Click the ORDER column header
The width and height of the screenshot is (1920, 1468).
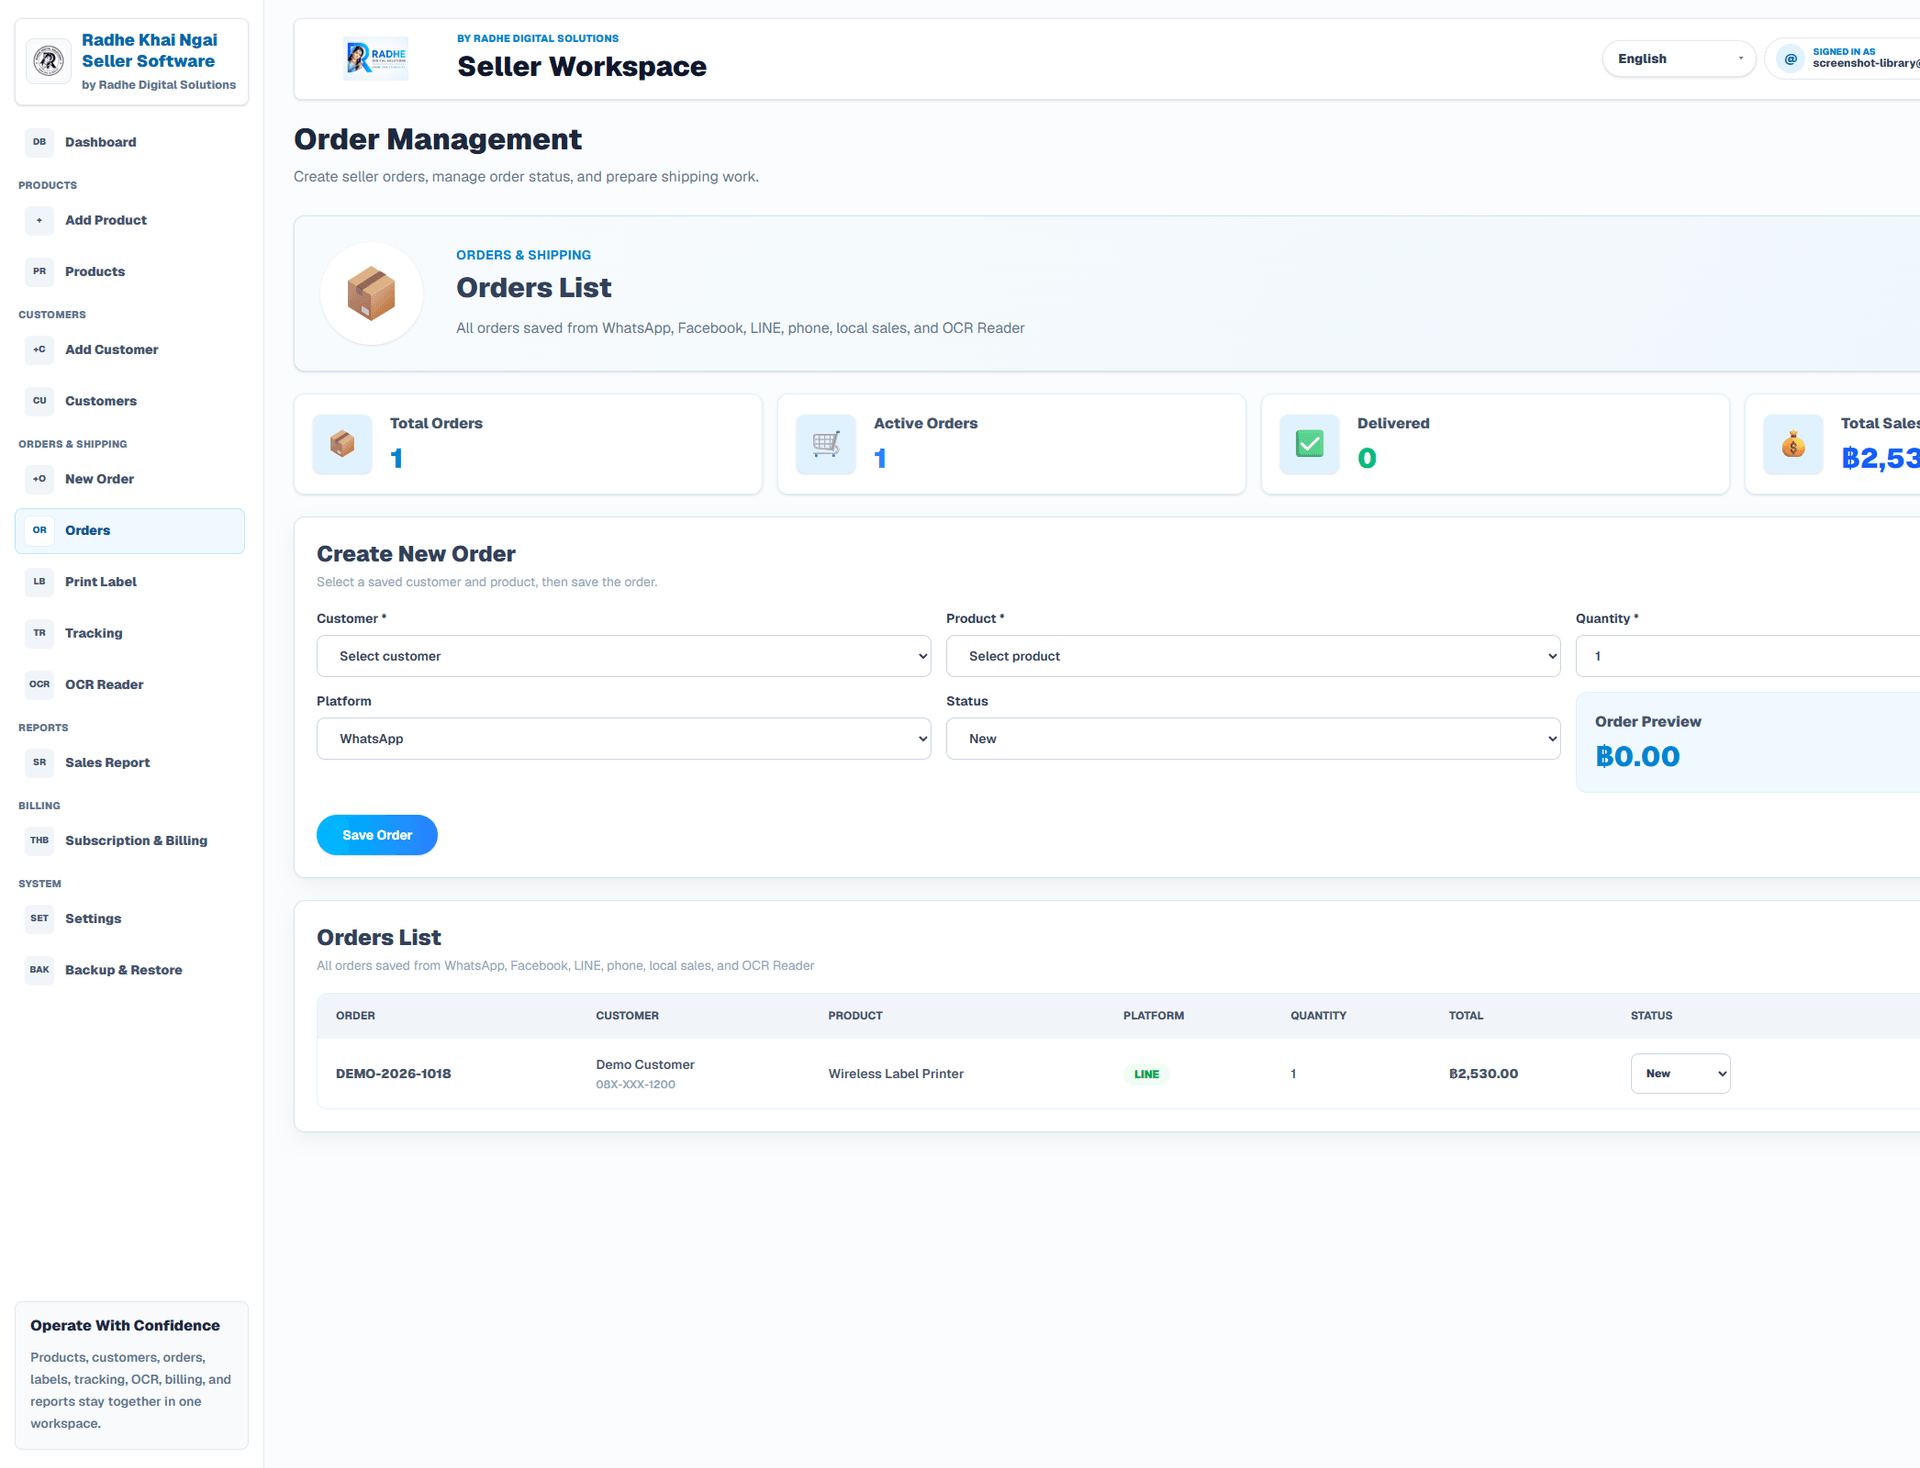click(x=355, y=1015)
